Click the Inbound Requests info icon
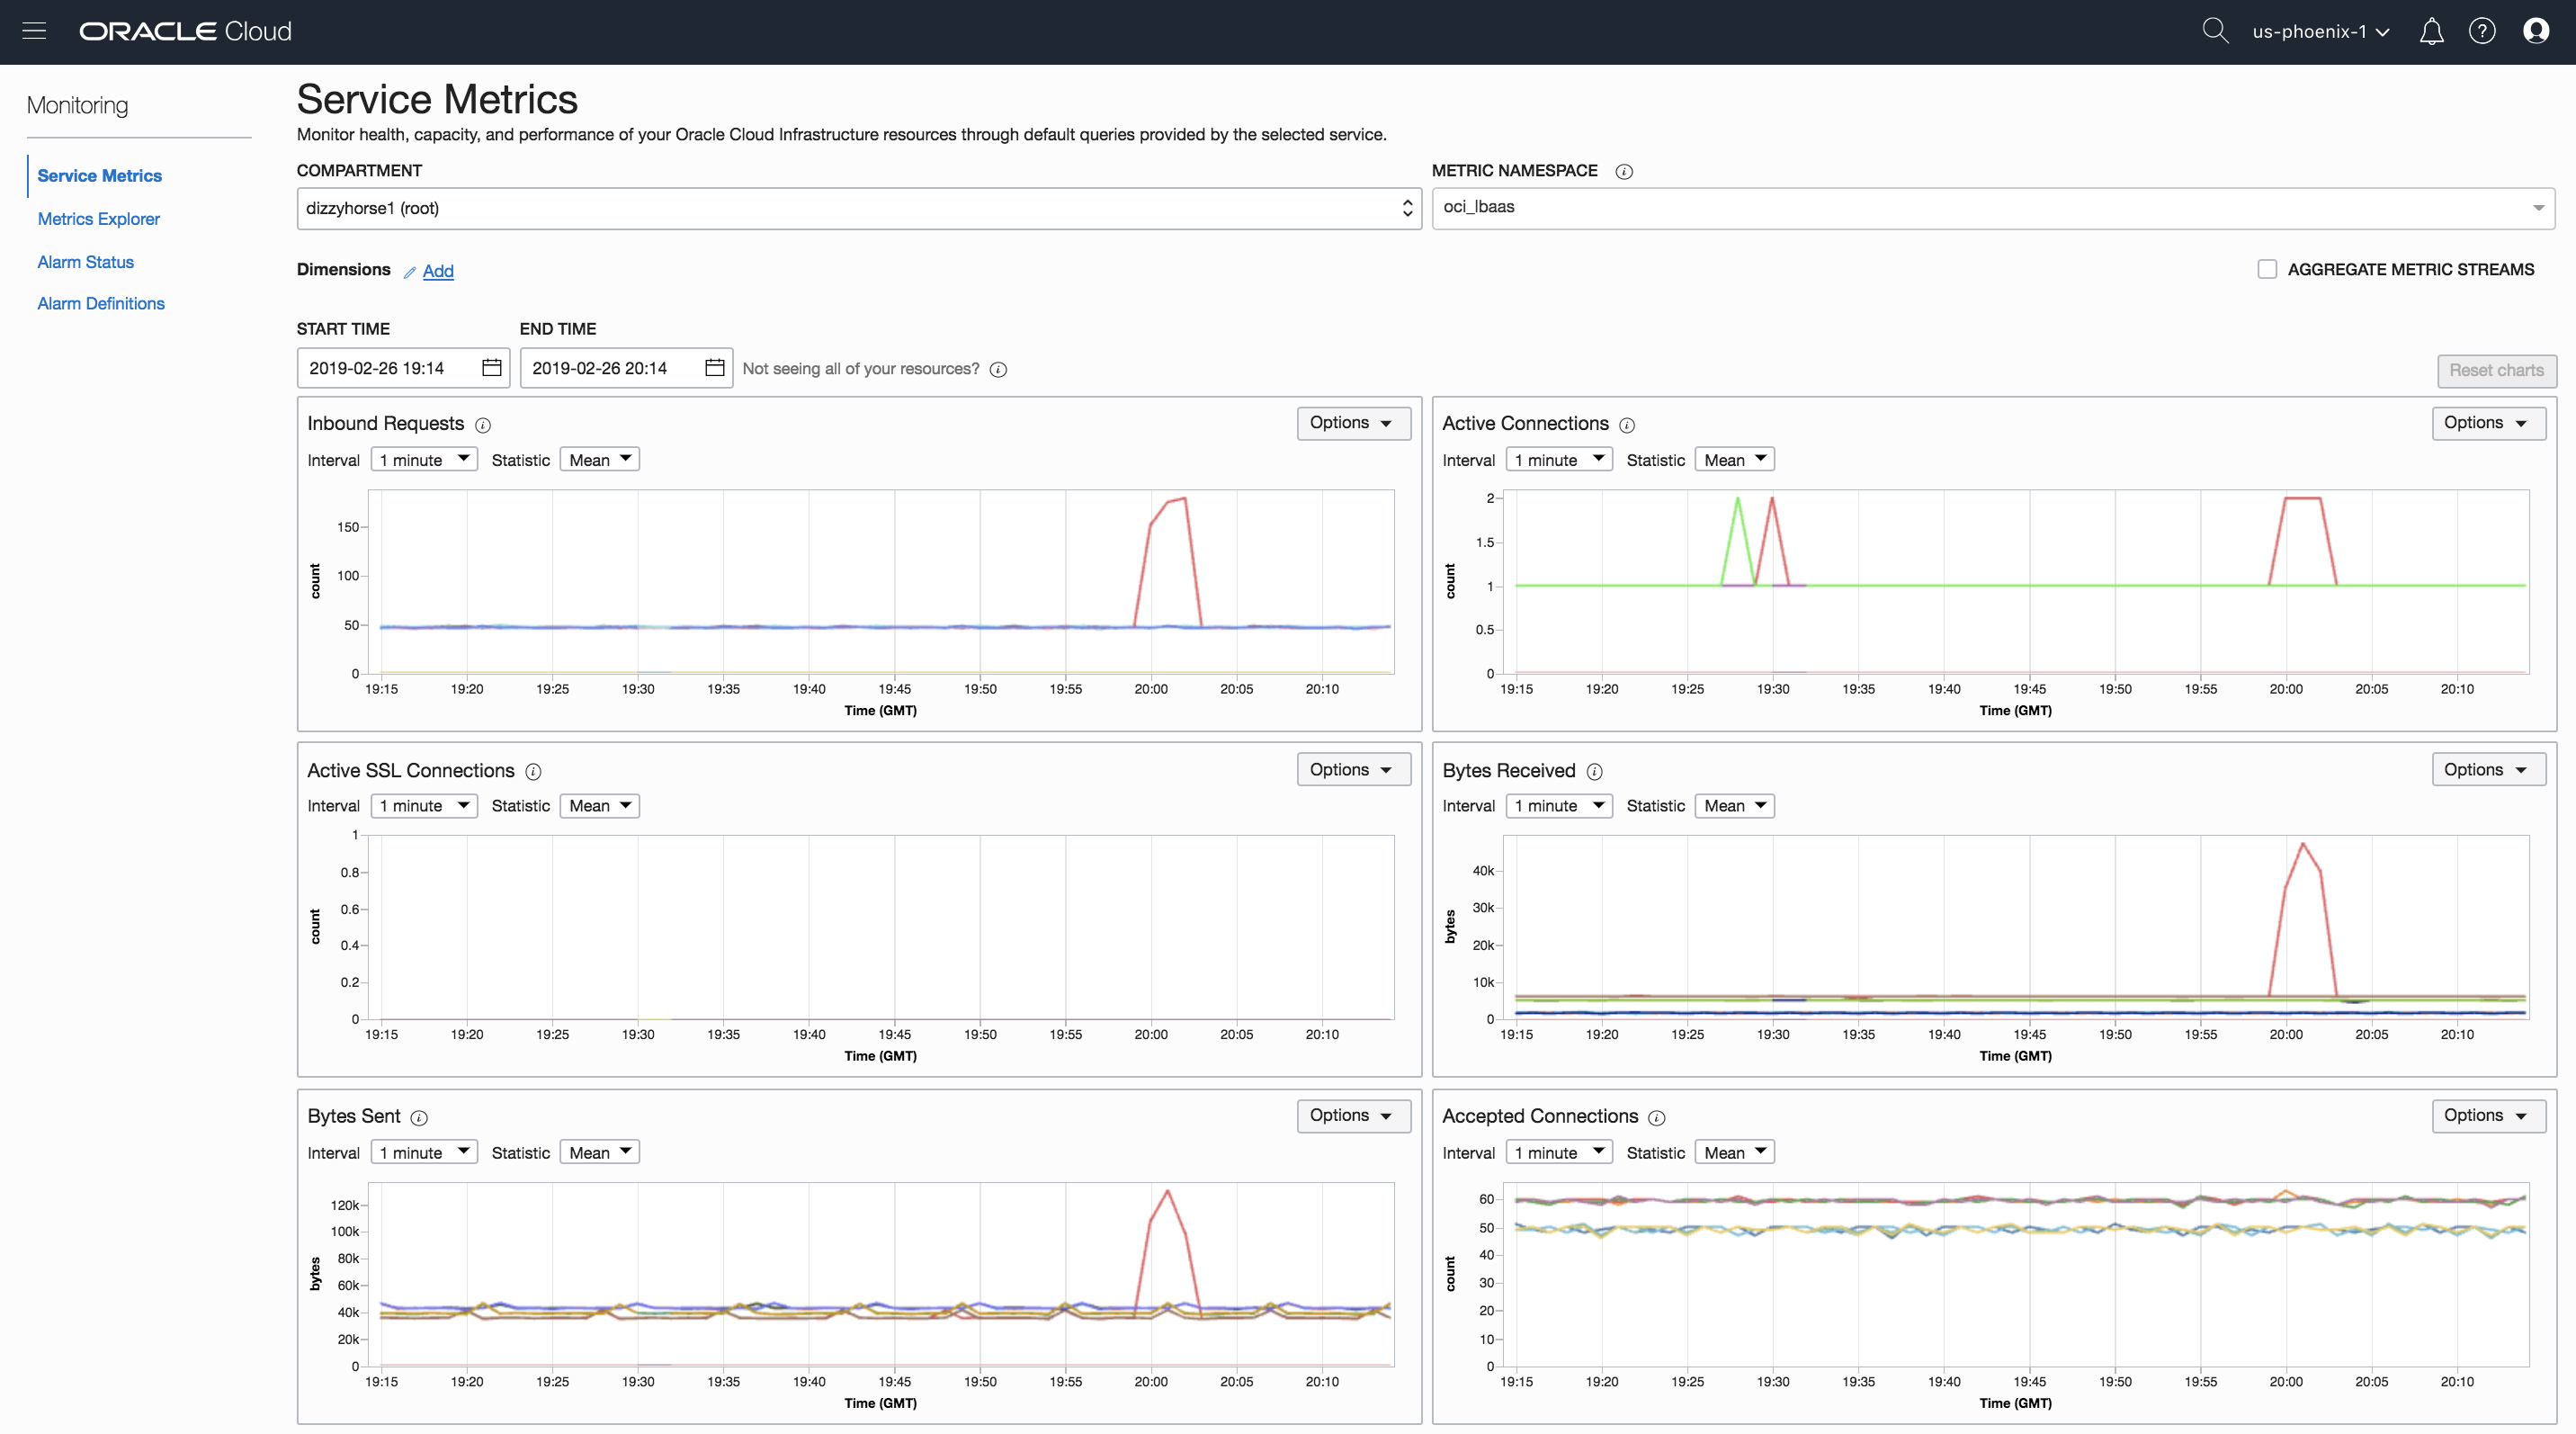This screenshot has height=1434, width=2576. pyautogui.click(x=483, y=425)
